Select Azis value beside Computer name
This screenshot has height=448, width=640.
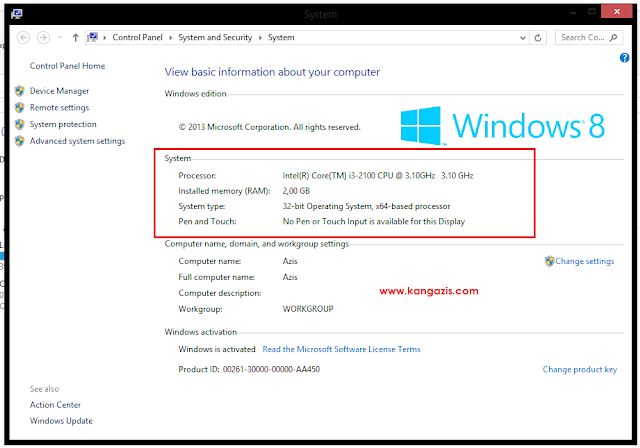pos(290,261)
